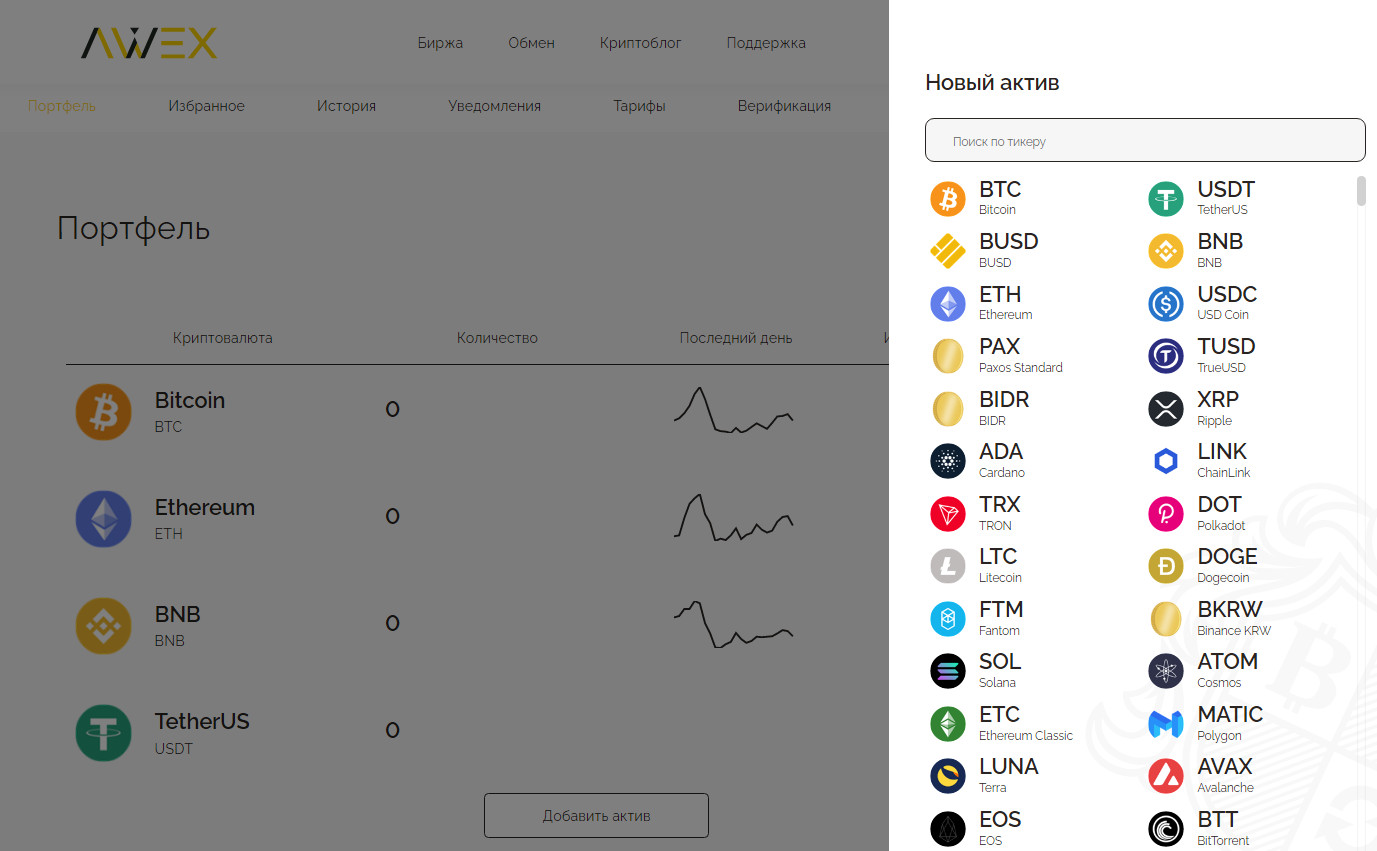Choose the USDT Tether icon in asset list
Image resolution: width=1377 pixels, height=851 pixels.
click(1166, 198)
